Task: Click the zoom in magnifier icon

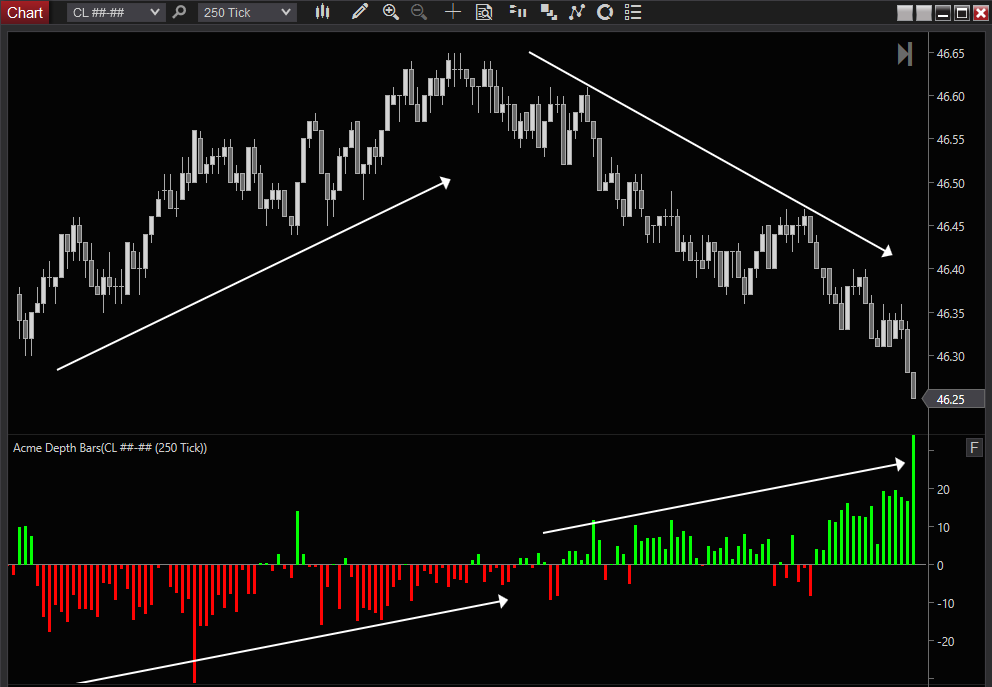Action: click(391, 12)
